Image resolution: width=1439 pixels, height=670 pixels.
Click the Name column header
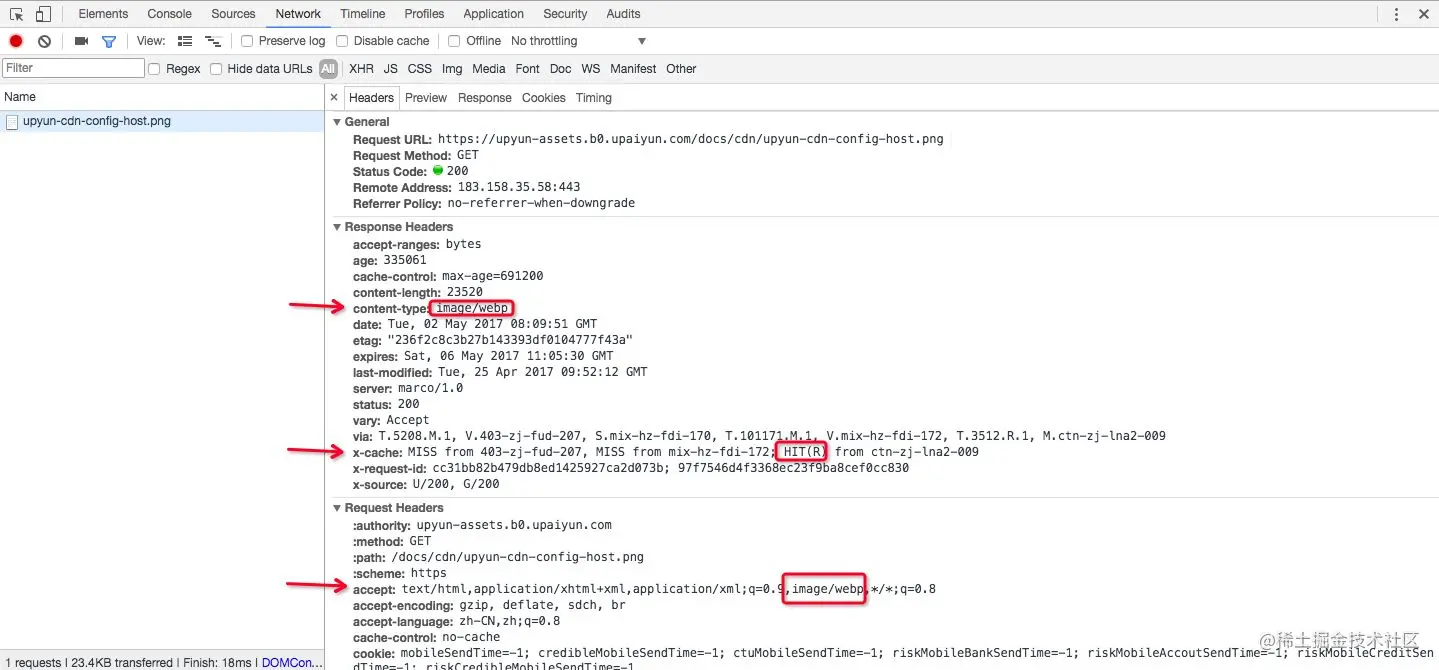click(x=162, y=97)
